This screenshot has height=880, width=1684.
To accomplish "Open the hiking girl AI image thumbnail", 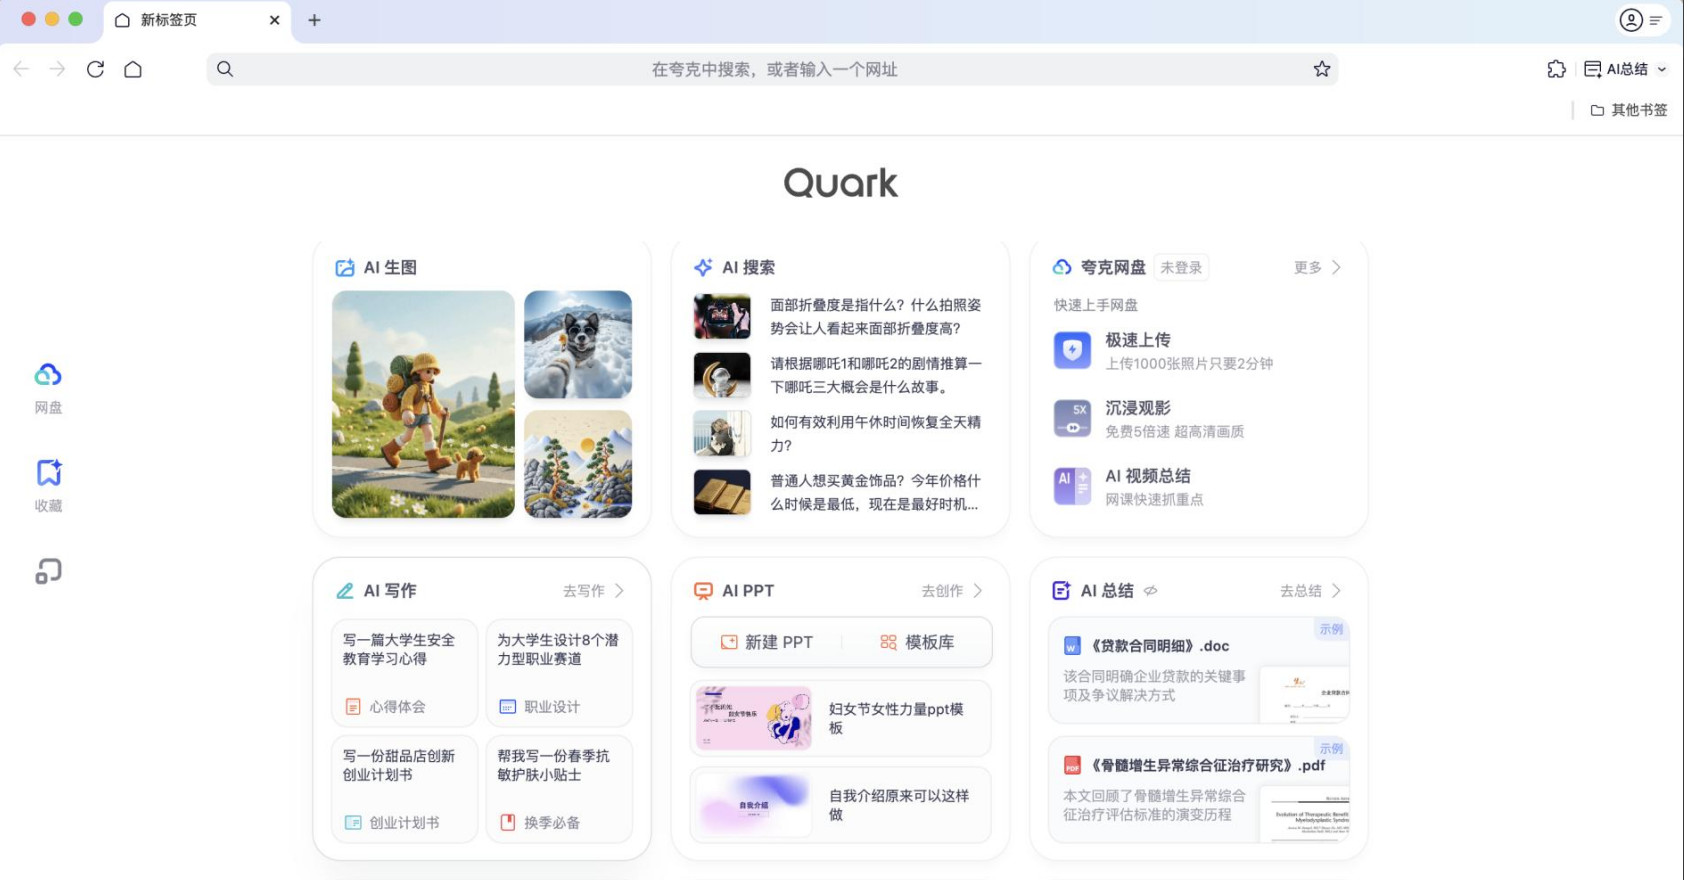I will pos(423,404).
